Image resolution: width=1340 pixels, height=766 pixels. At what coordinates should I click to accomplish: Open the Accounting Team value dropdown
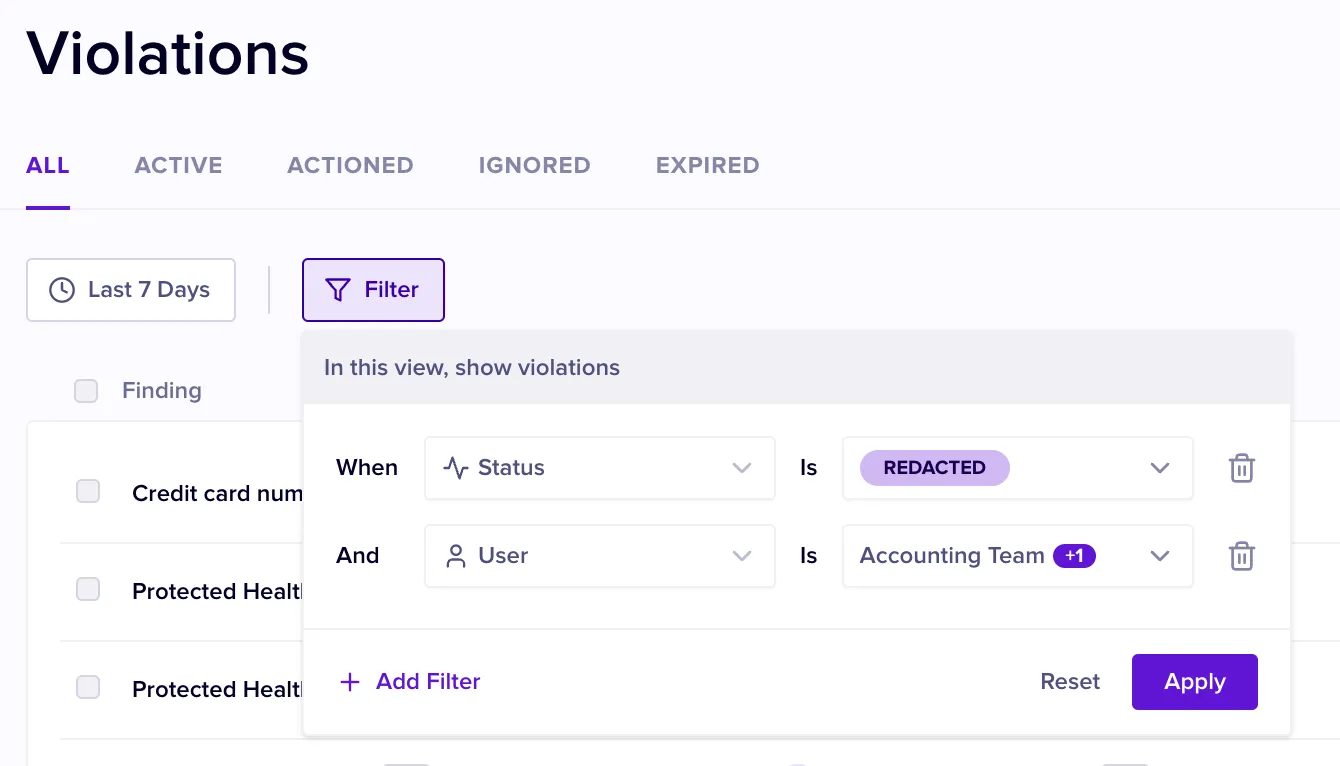pos(1159,556)
